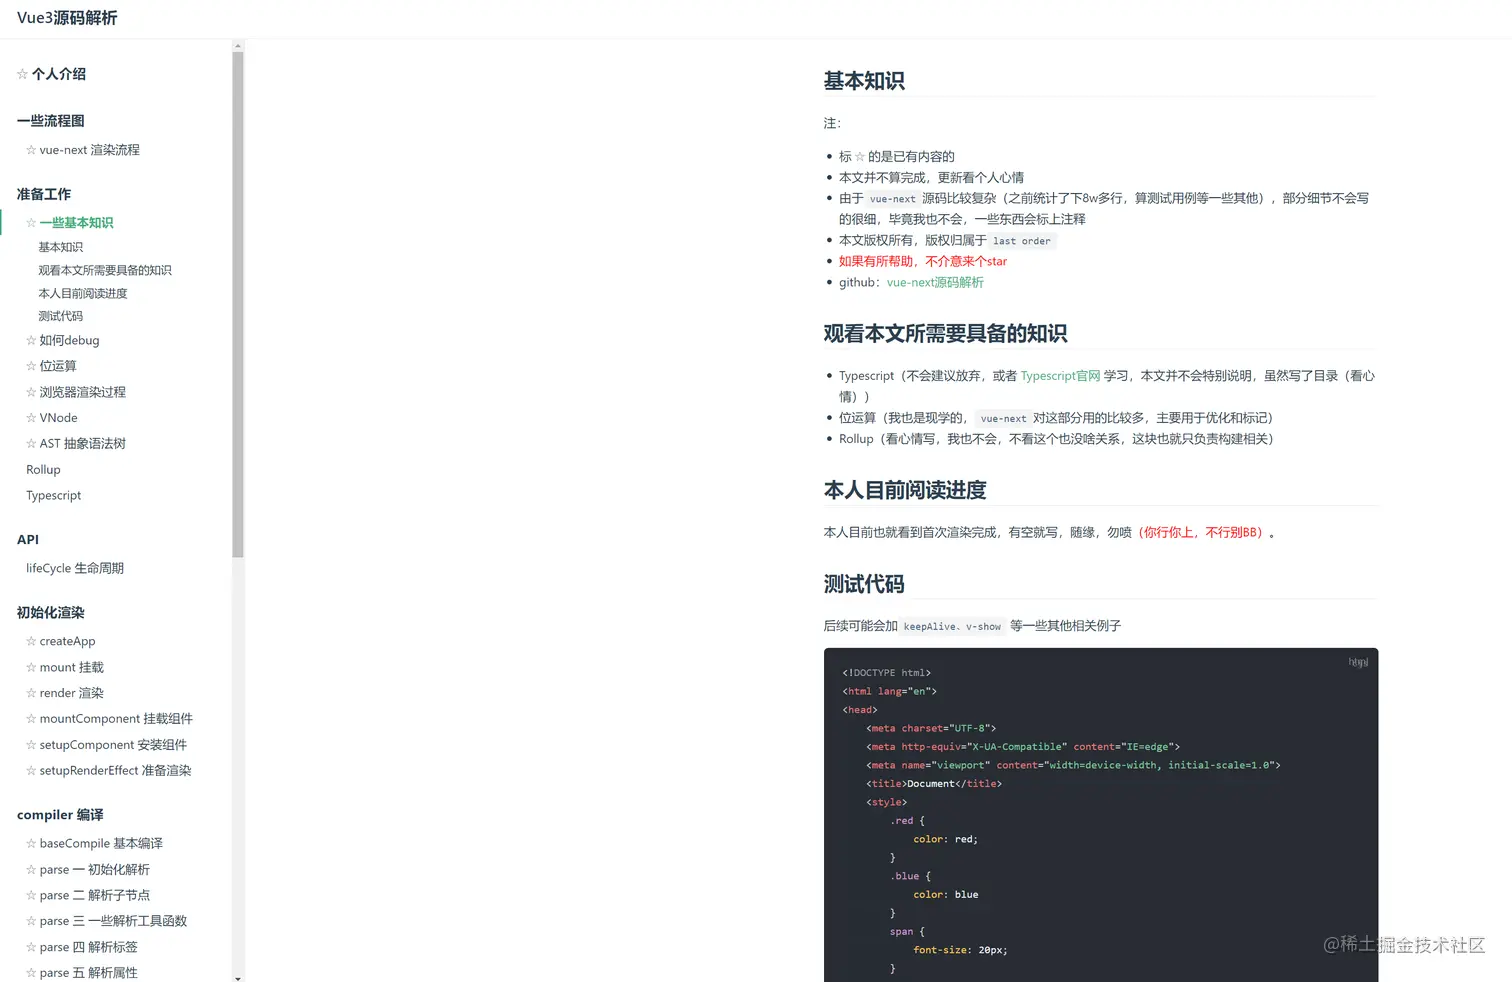The image size is (1512, 982).
Task: Open setupComponent 安装组件 sidebar page
Action: [x=106, y=745]
